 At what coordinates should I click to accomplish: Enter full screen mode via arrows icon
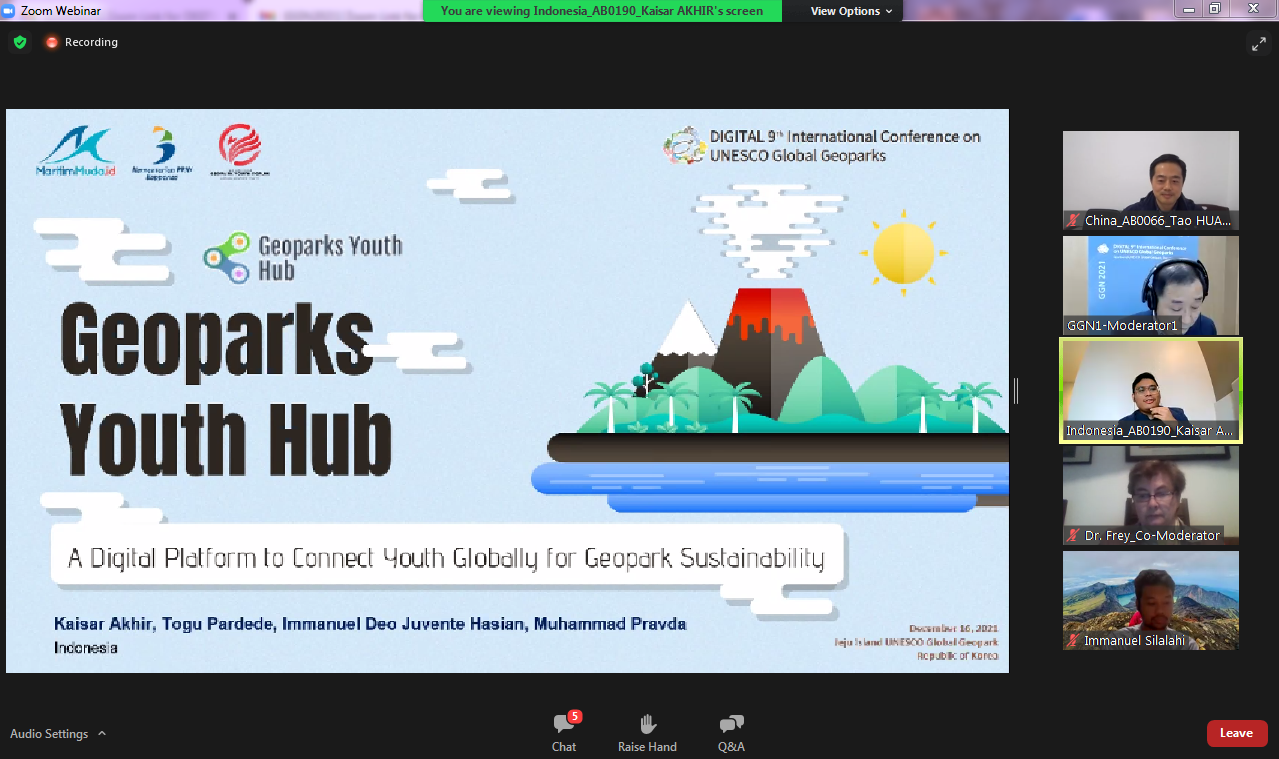[x=1258, y=43]
